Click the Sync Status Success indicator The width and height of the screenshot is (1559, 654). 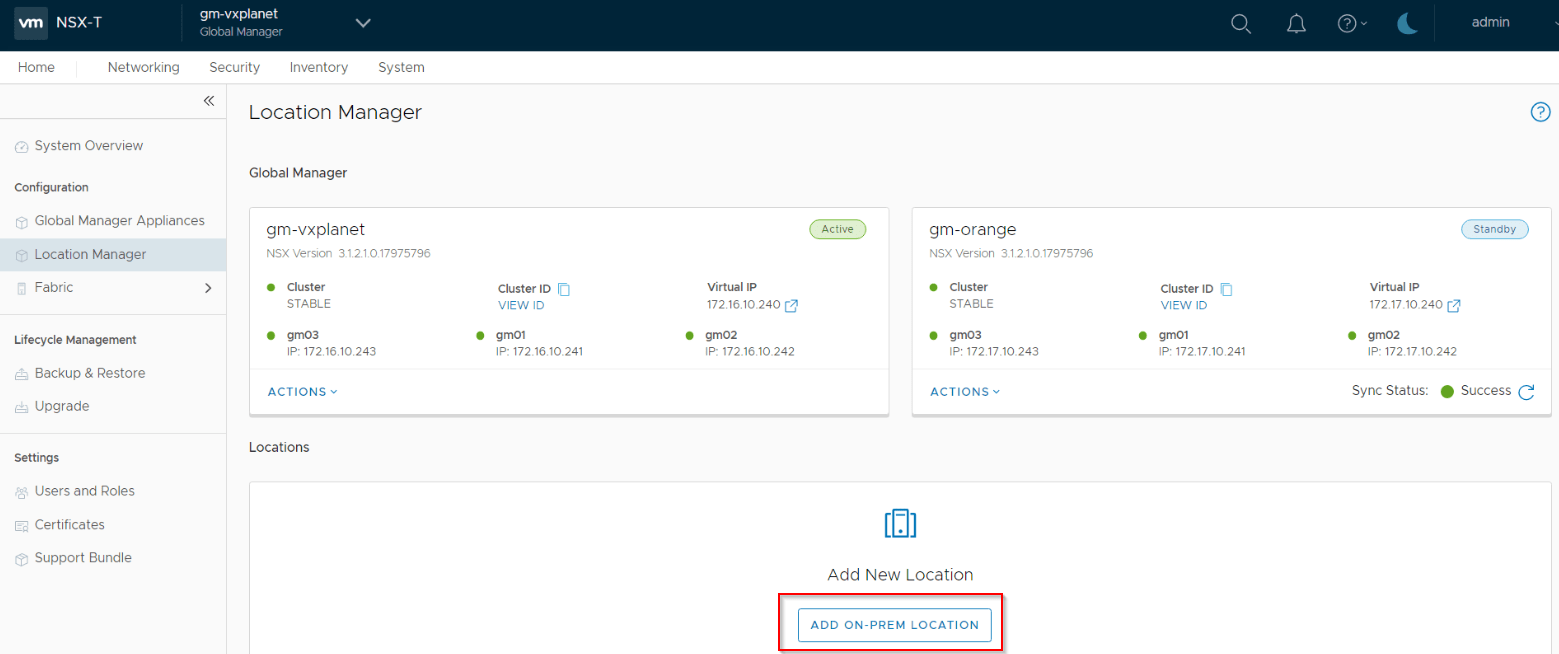point(1476,391)
